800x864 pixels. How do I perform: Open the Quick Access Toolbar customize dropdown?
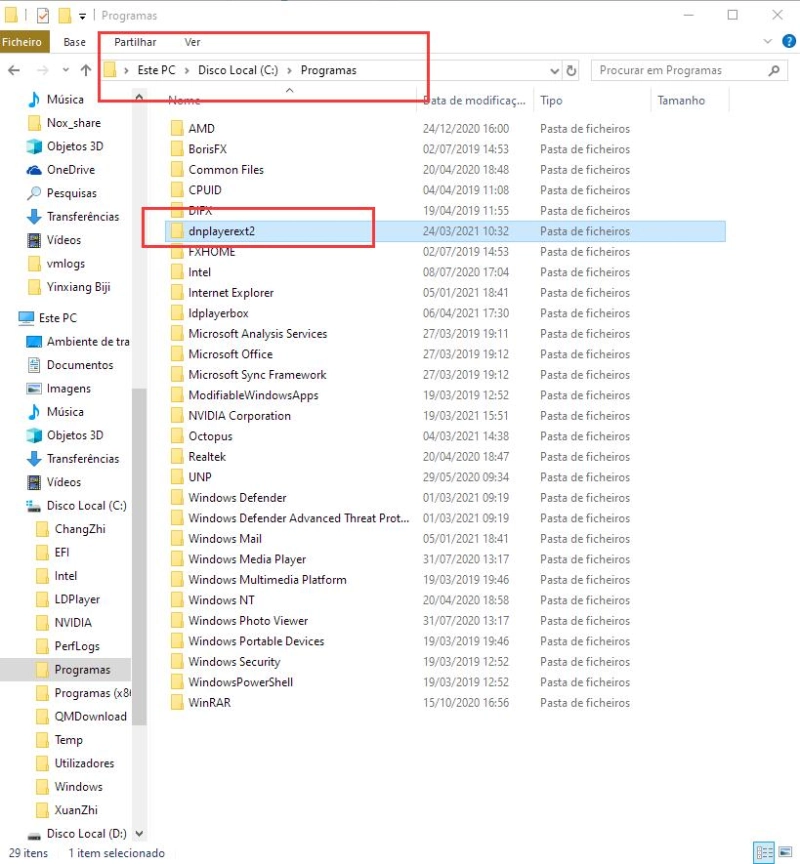[82, 16]
